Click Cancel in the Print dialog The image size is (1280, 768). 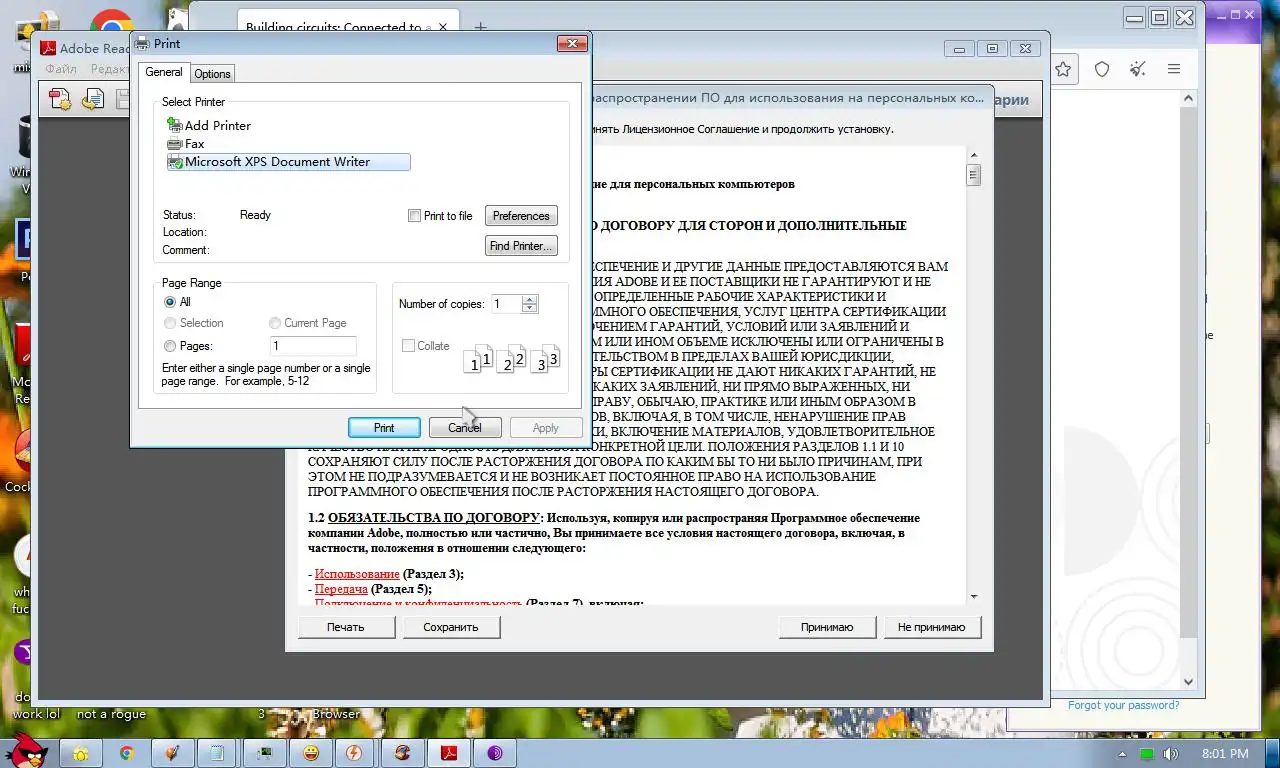465,428
